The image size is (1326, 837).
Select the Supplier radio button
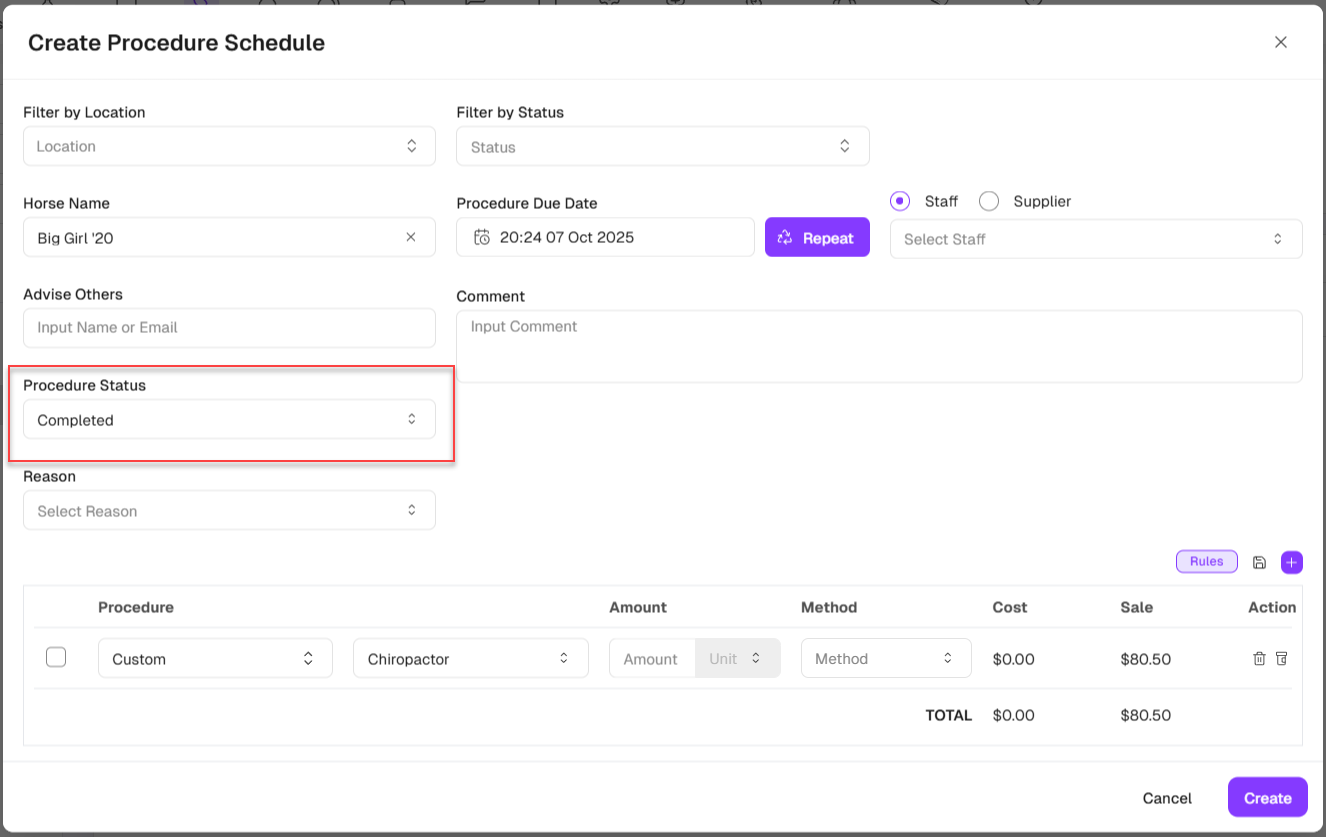click(x=989, y=201)
